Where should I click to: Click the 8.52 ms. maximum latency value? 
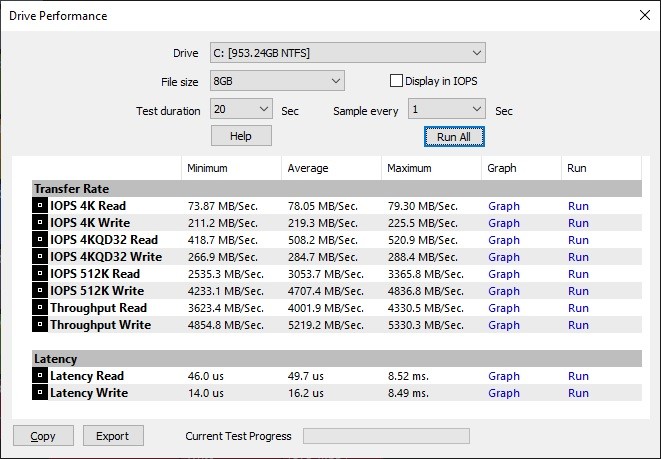click(408, 376)
